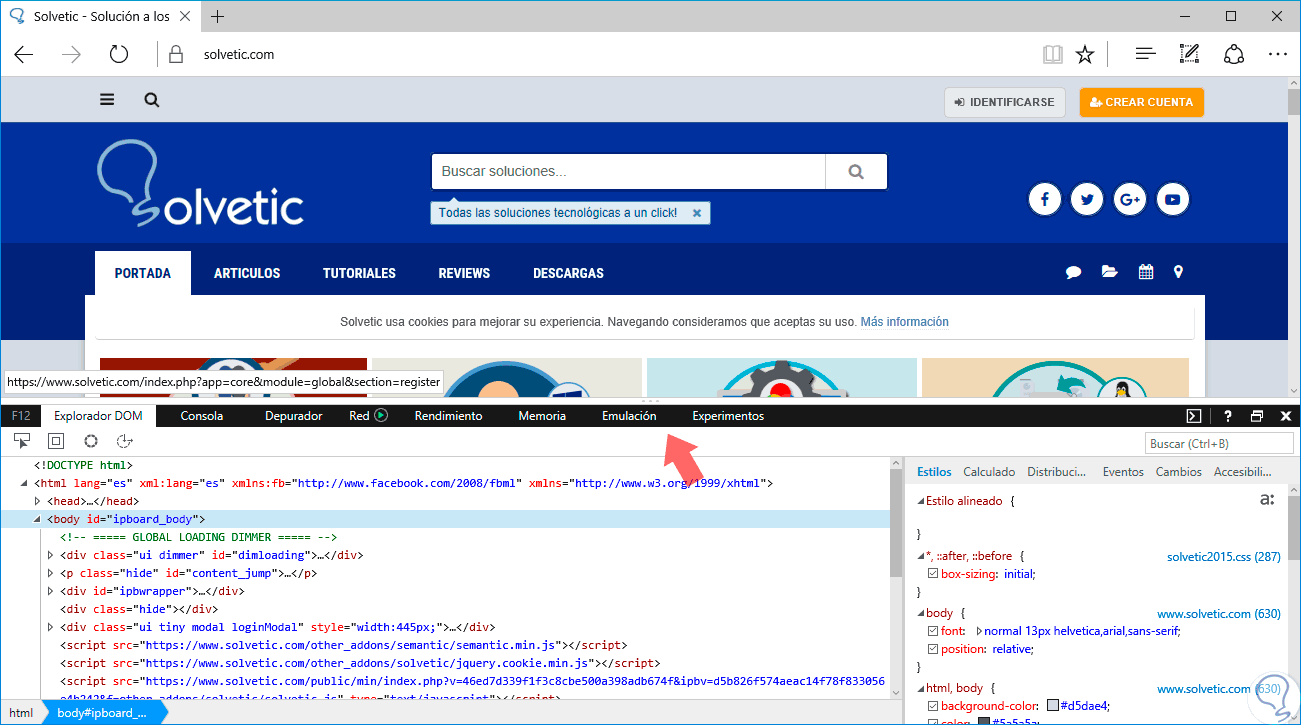Click the speech bubble icon in the nav bar
1301x725 pixels.
tap(1074, 272)
